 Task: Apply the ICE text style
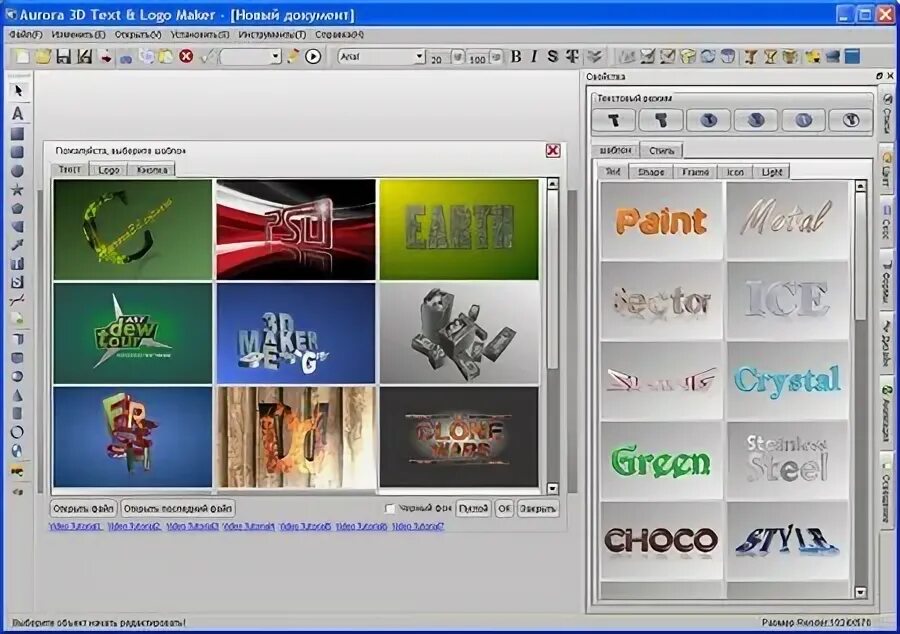click(788, 301)
